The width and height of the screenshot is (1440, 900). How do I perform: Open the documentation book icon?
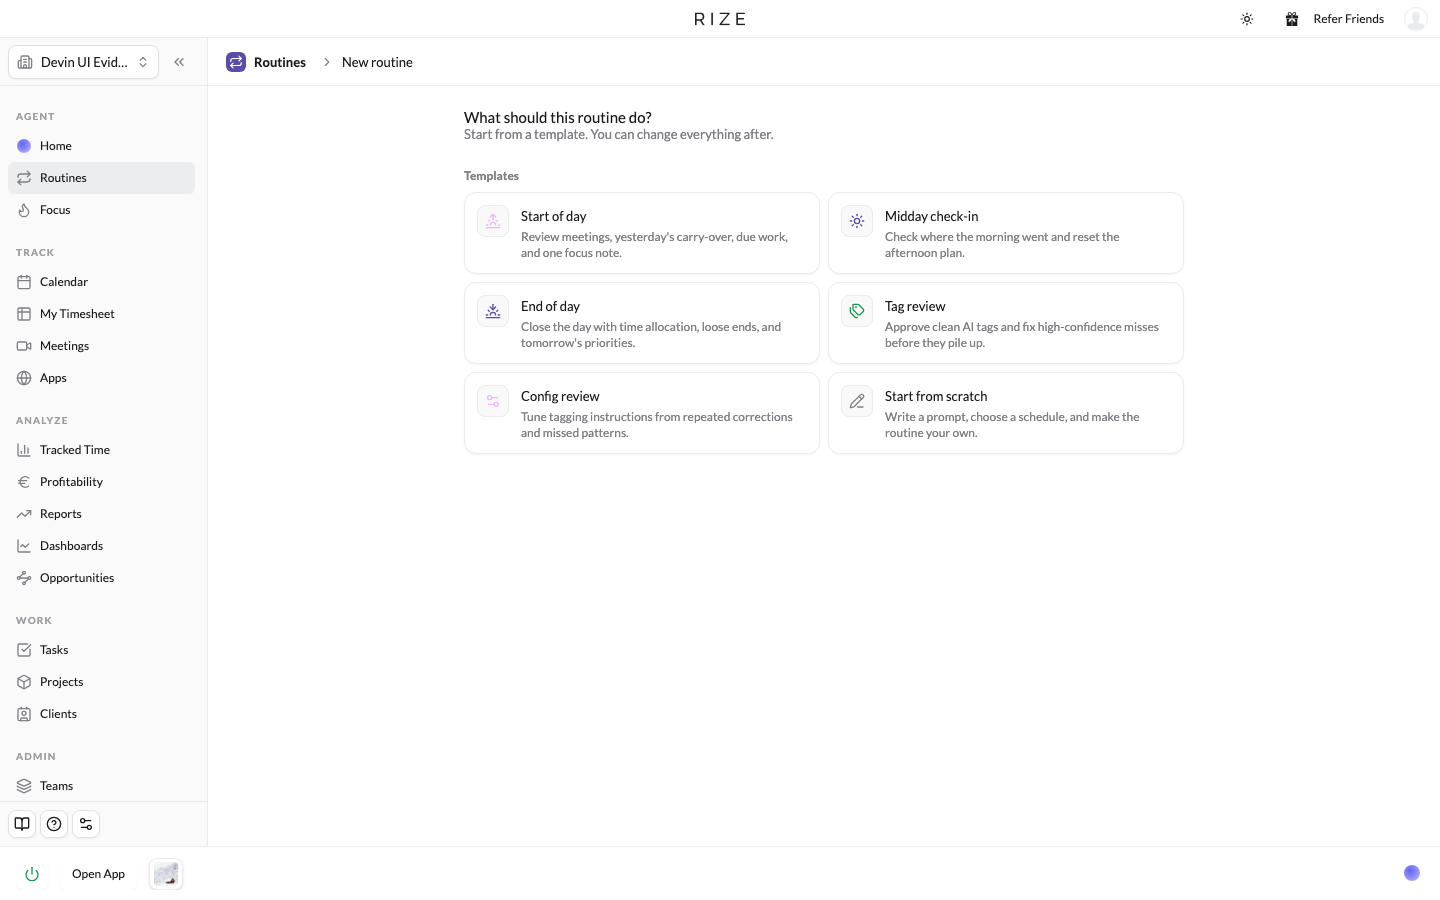(22, 824)
